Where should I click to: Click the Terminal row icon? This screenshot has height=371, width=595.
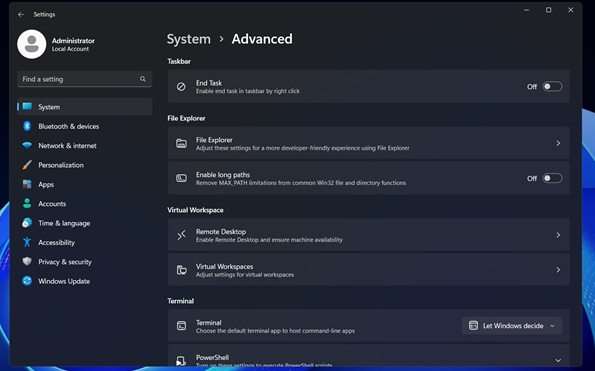(x=181, y=326)
